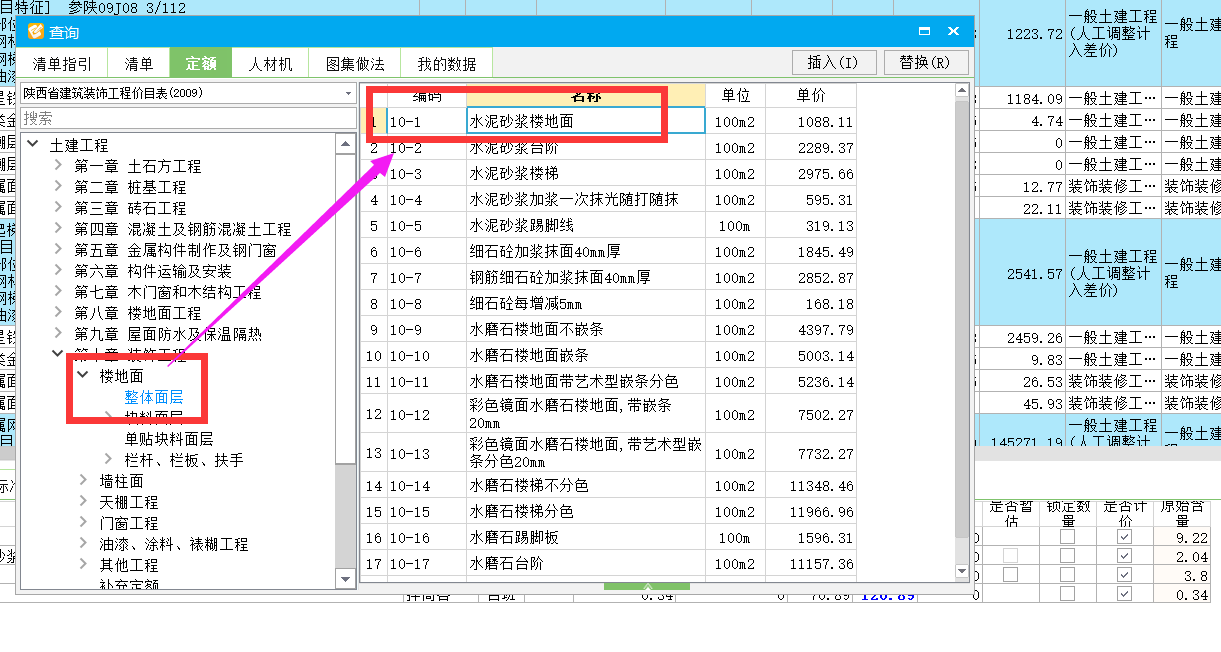Click the tree scrollbar up arrow

(x=345, y=143)
